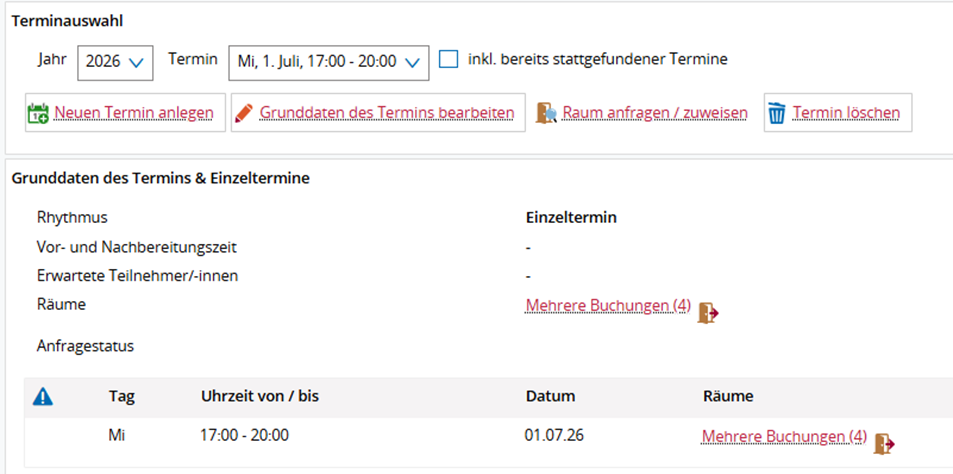Choose Termin löschen
The width and height of the screenshot is (953, 474).
coord(847,112)
